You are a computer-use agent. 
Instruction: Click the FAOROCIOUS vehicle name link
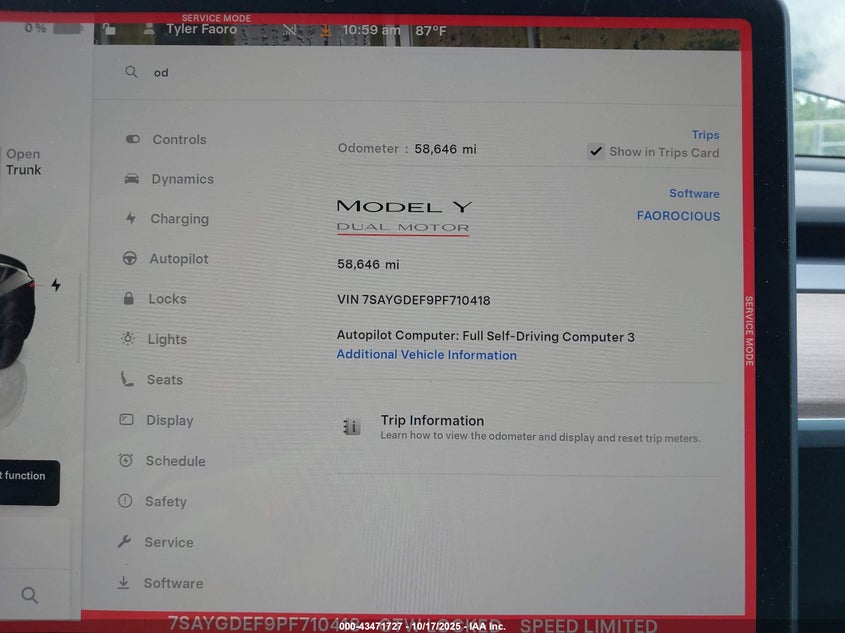[678, 216]
